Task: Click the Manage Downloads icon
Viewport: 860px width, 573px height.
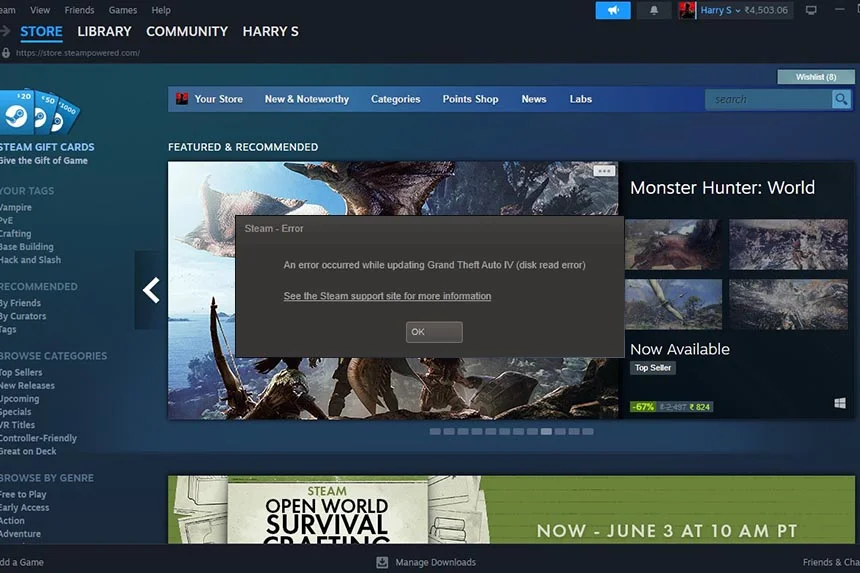Action: (x=382, y=562)
